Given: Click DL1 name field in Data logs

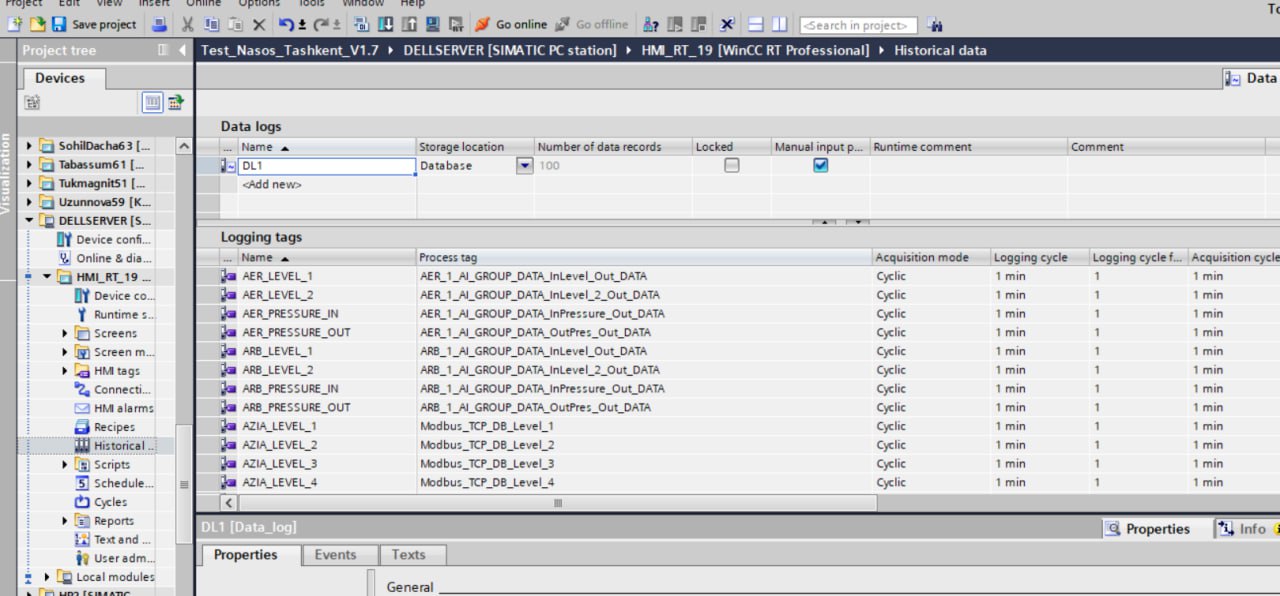Looking at the screenshot, I should [327, 166].
